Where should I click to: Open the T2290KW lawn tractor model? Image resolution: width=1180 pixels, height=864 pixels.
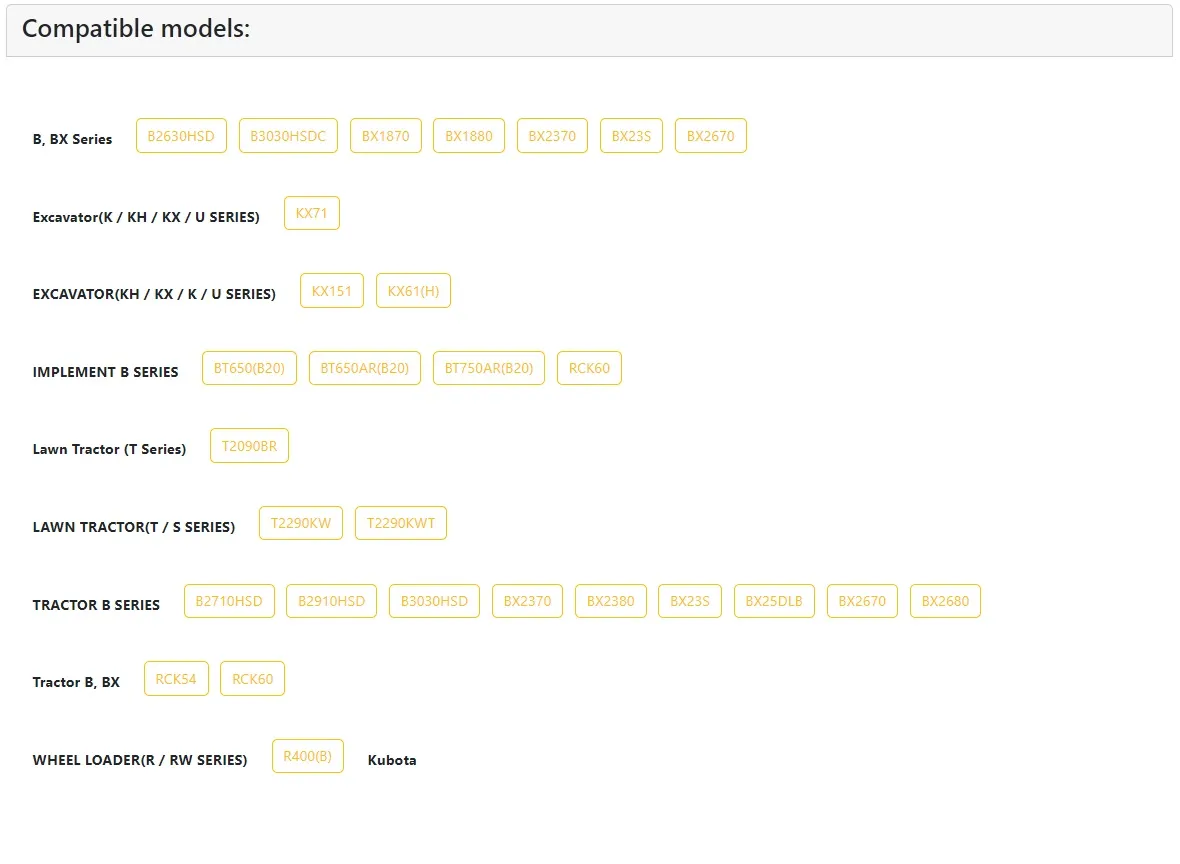tap(300, 523)
